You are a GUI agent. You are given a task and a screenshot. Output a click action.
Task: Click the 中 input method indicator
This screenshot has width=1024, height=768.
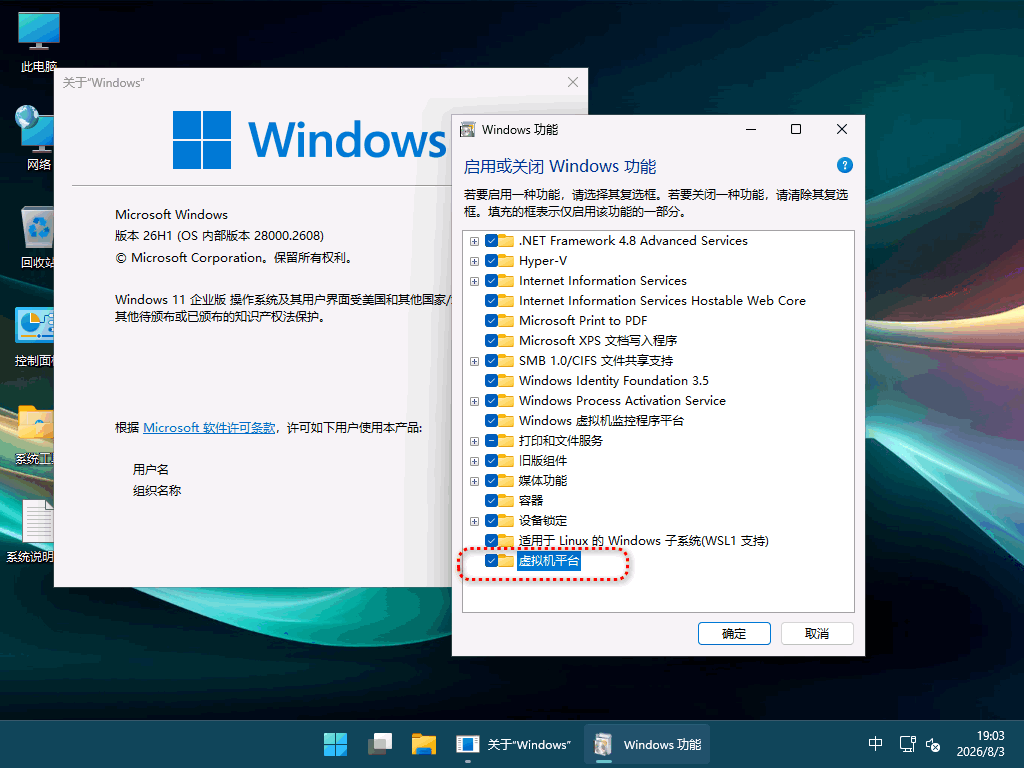(x=876, y=744)
